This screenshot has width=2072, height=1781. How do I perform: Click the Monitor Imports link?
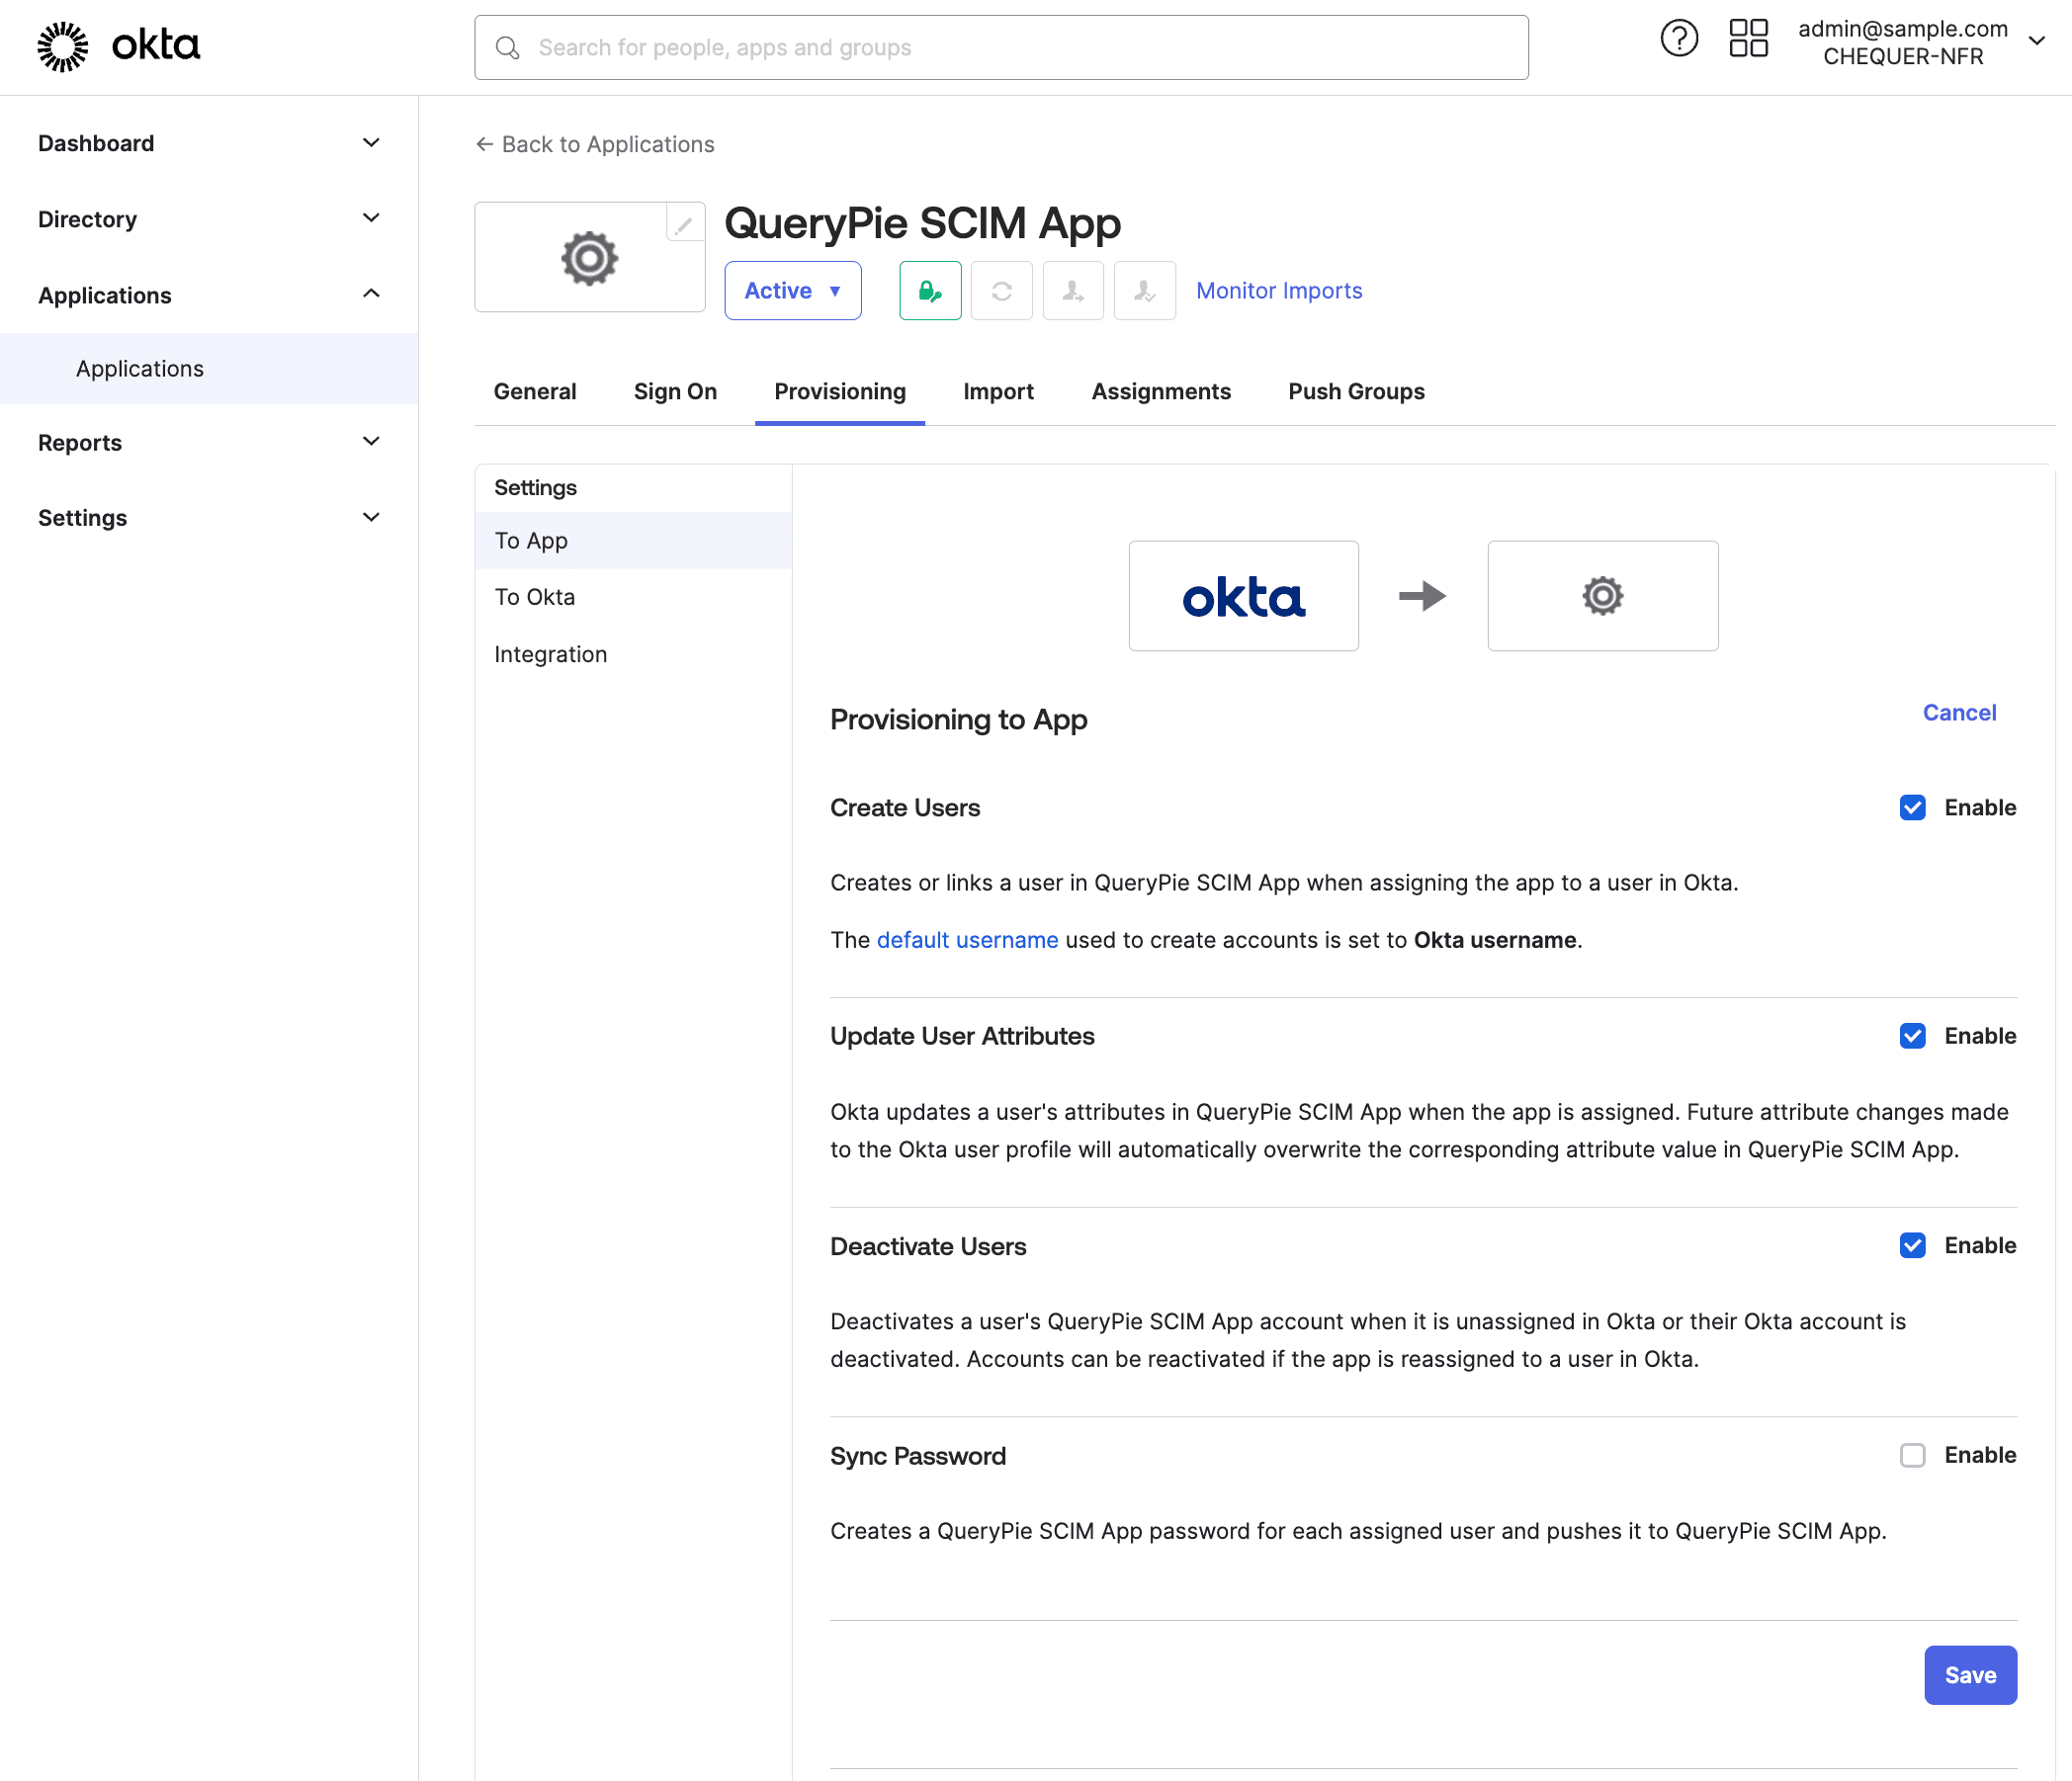click(x=1278, y=290)
